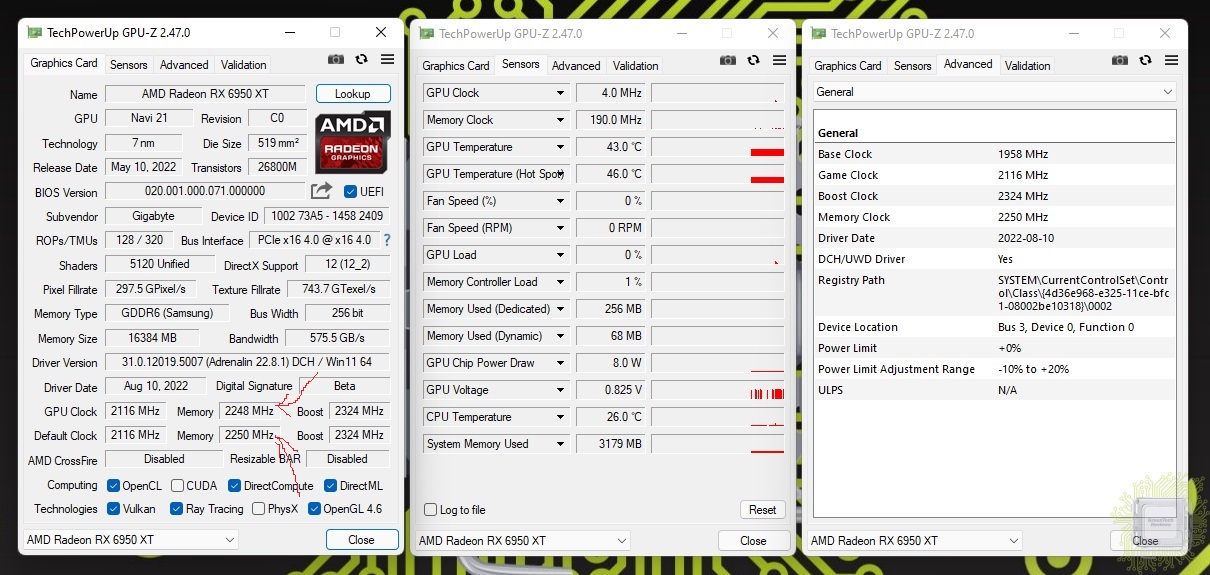Click GPU-Z app icon in Advanced window title

(x=819, y=34)
